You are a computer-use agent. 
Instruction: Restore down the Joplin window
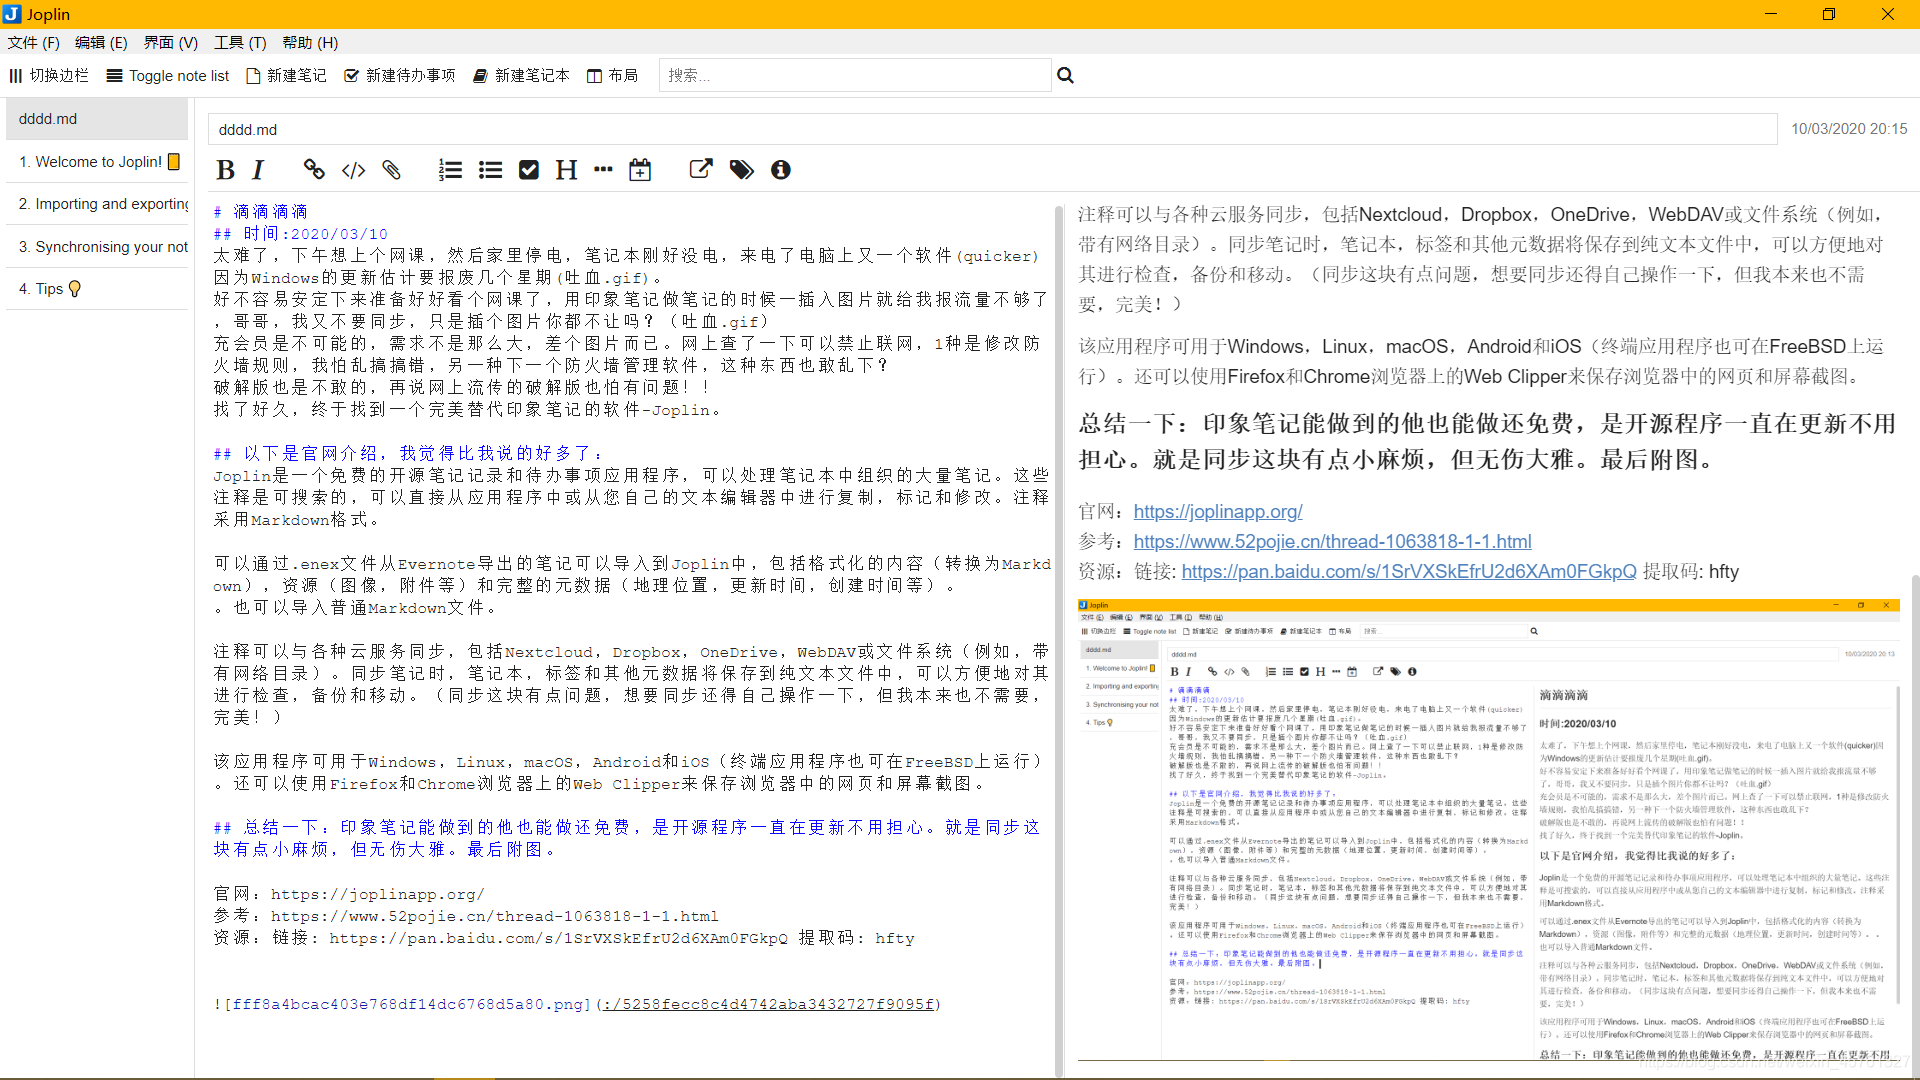(x=1829, y=14)
